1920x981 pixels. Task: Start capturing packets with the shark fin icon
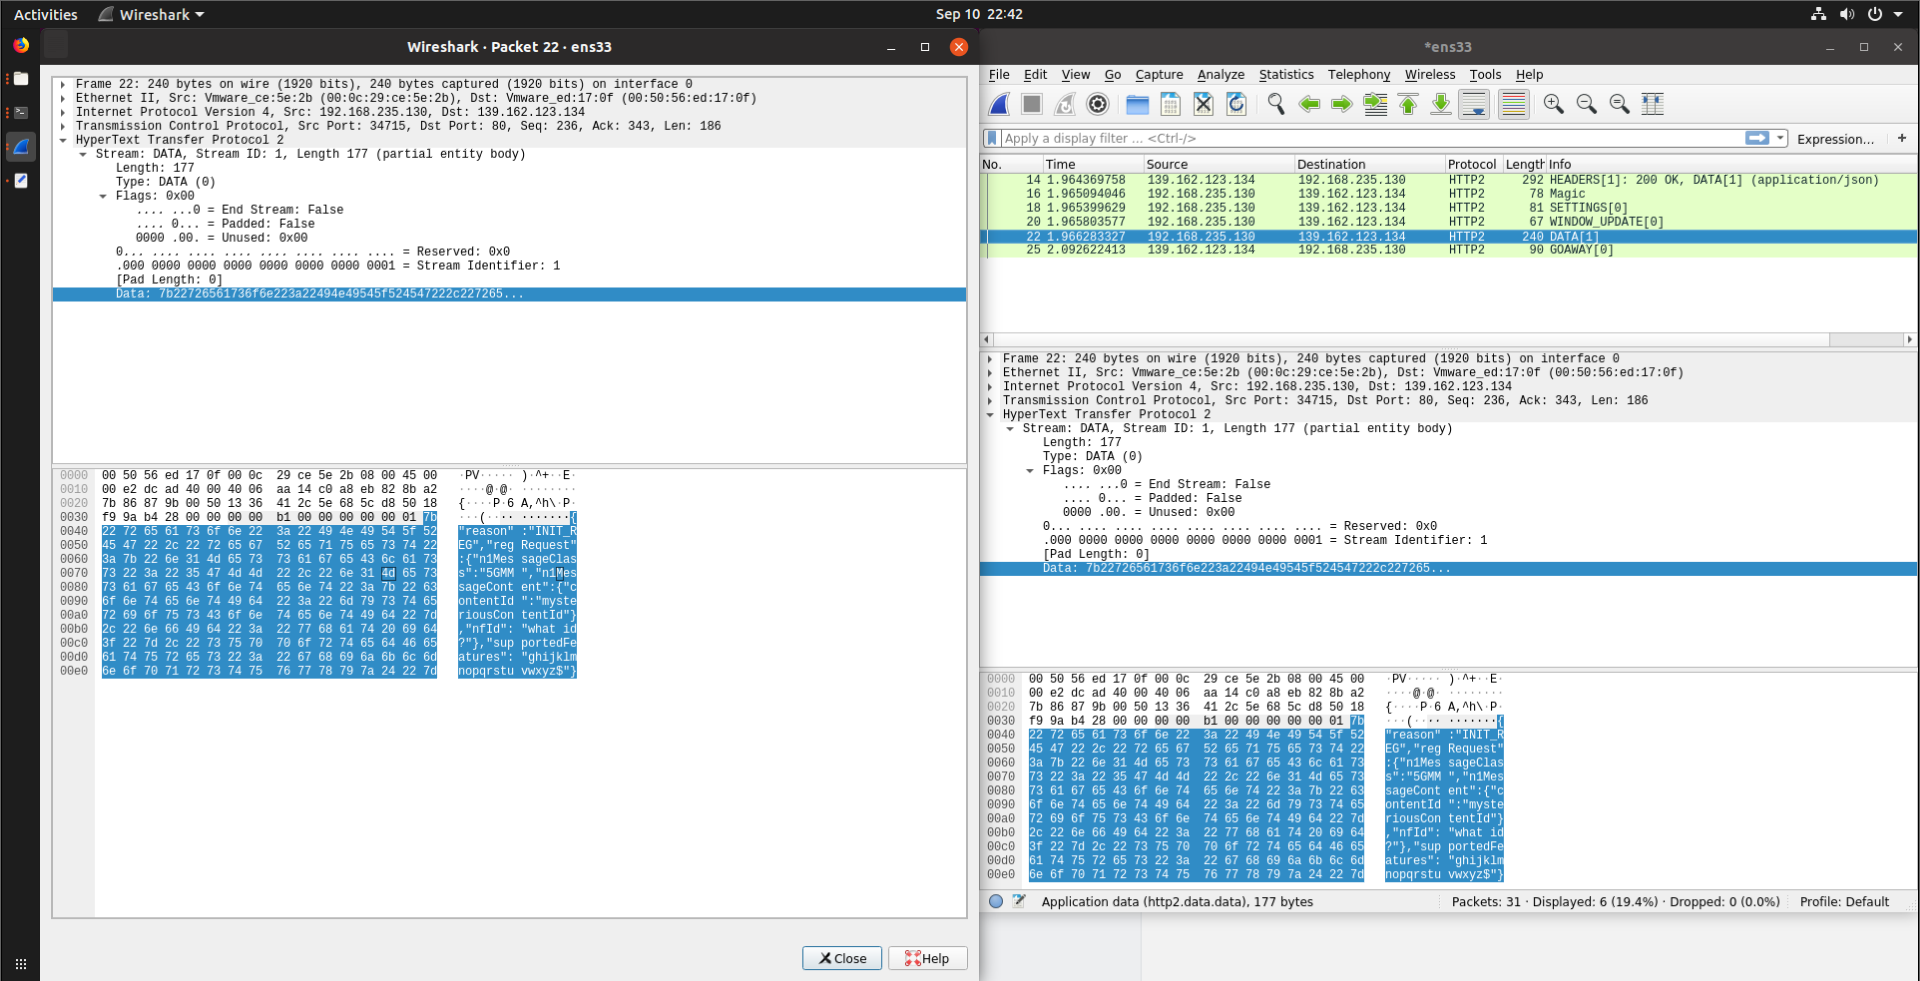(999, 104)
